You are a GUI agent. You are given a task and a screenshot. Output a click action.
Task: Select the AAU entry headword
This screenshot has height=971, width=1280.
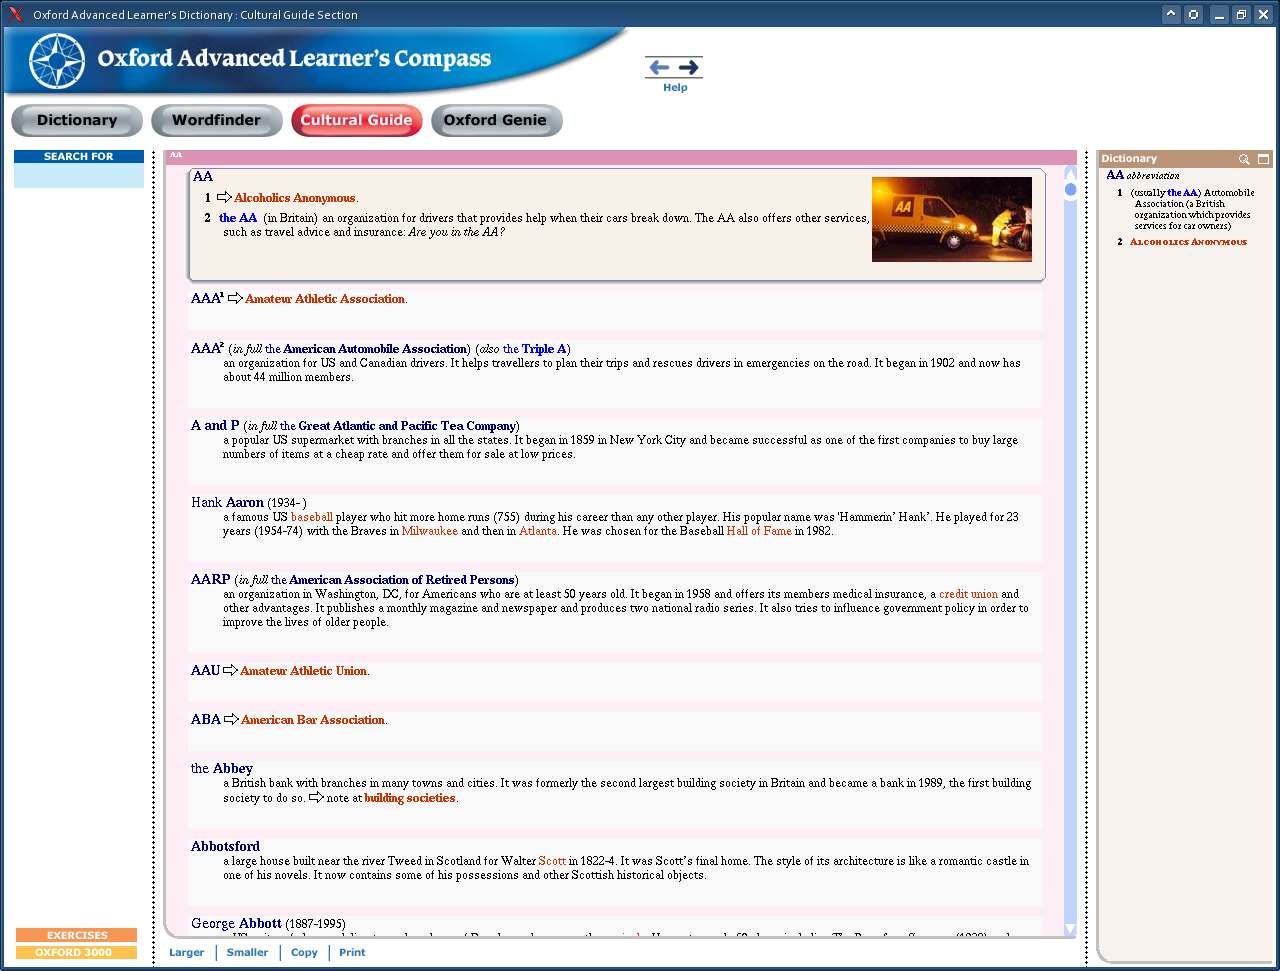[205, 671]
